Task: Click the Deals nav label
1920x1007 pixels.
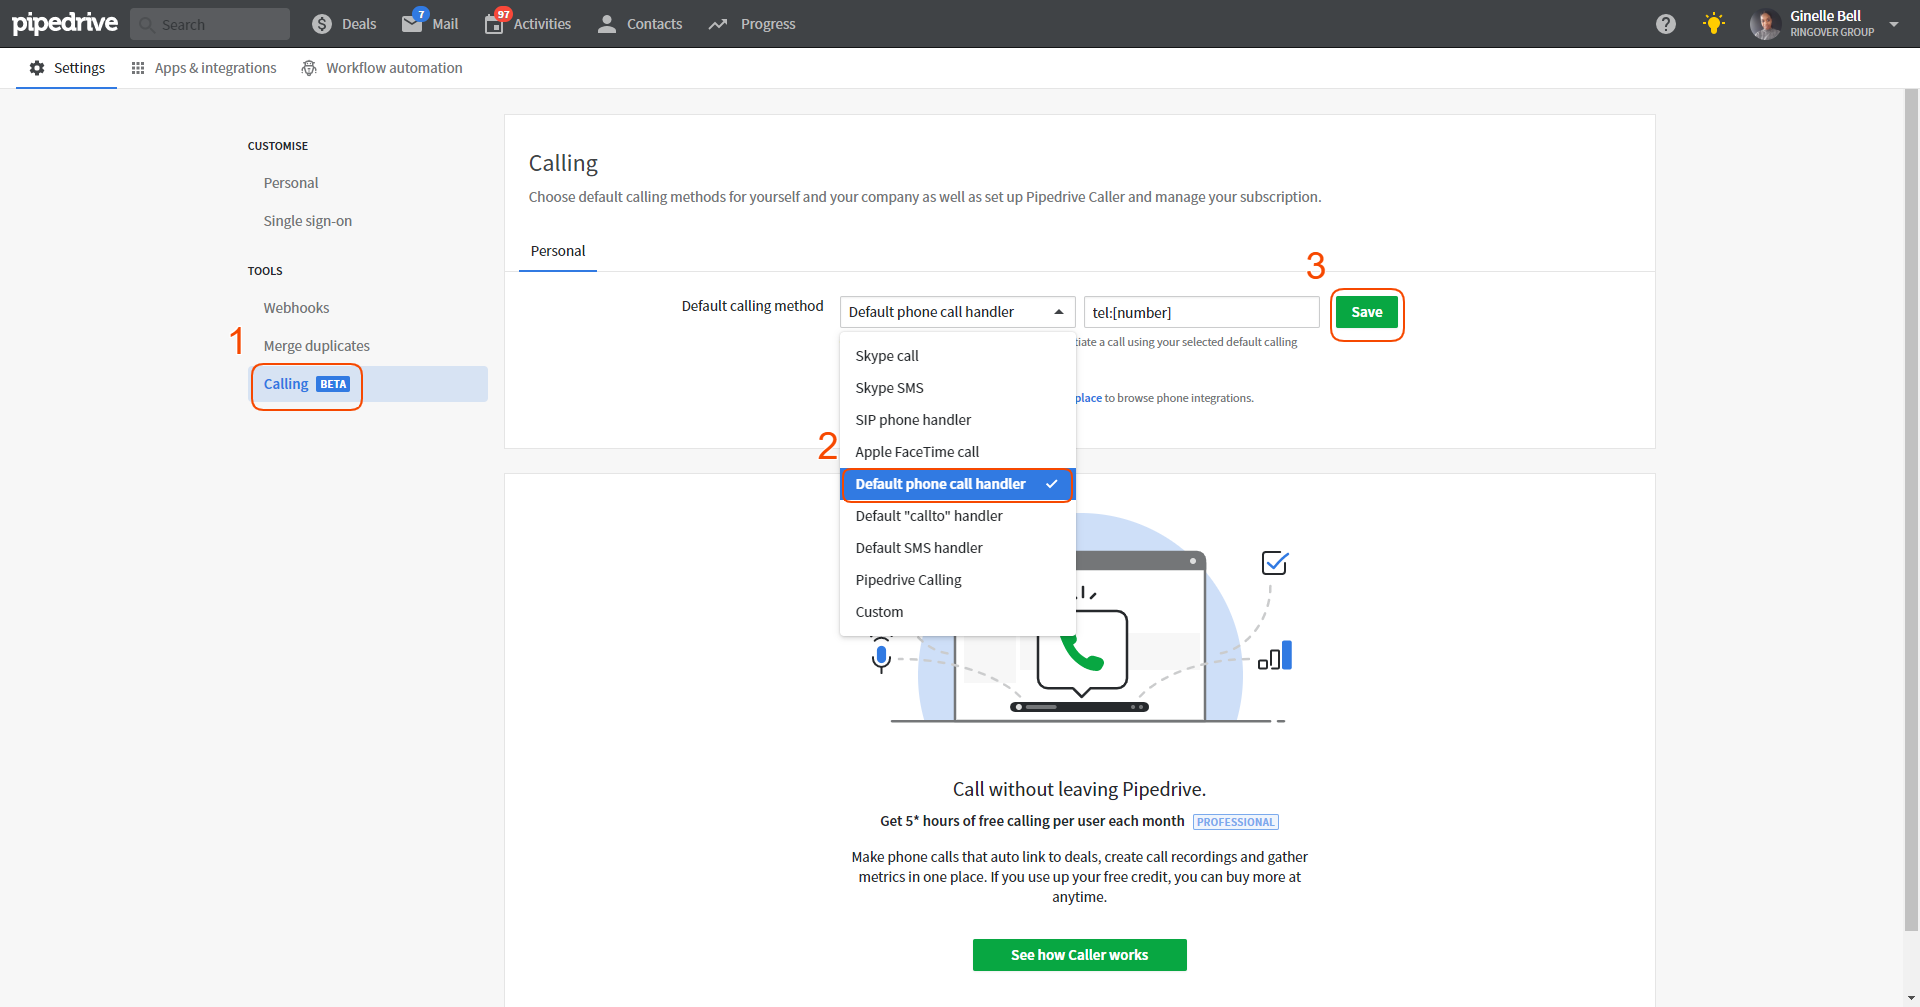Action: coord(359,24)
